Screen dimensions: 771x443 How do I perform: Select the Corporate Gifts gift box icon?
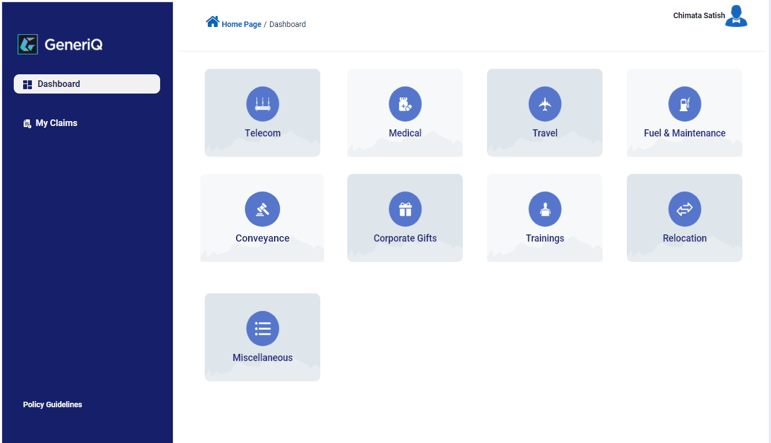405,209
